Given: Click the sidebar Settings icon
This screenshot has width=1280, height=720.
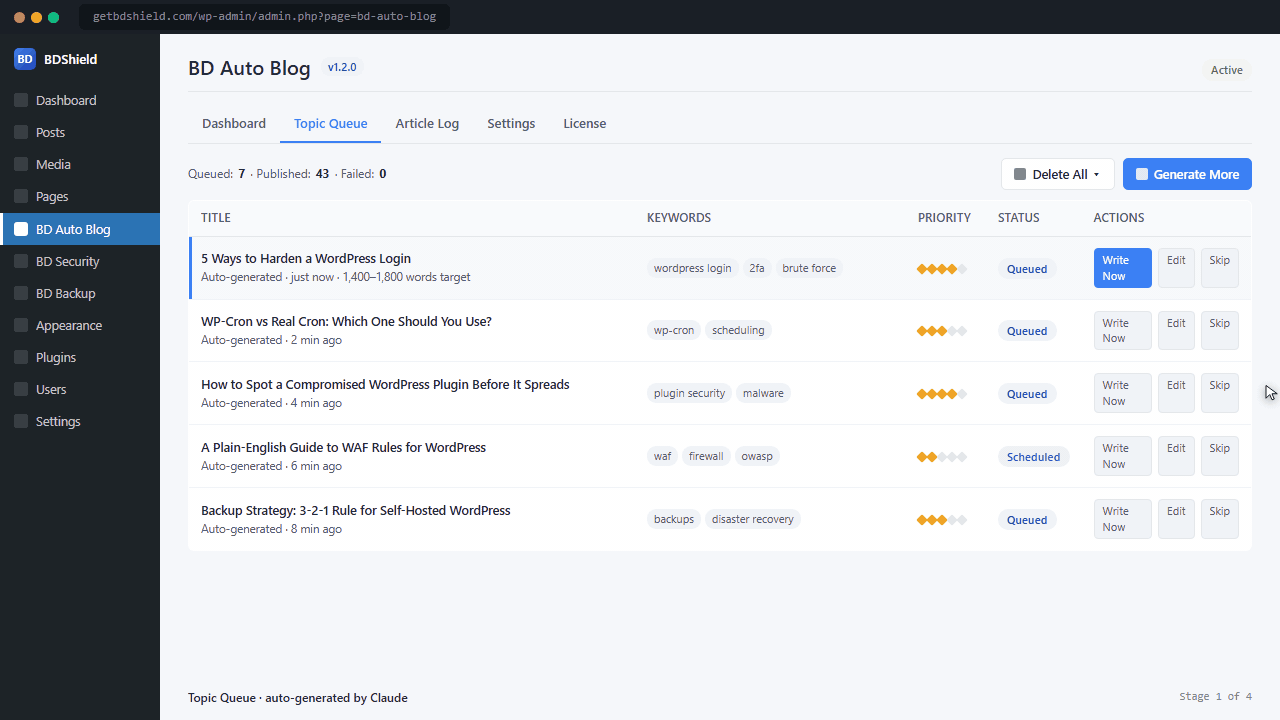Looking at the screenshot, I should tap(21, 421).
